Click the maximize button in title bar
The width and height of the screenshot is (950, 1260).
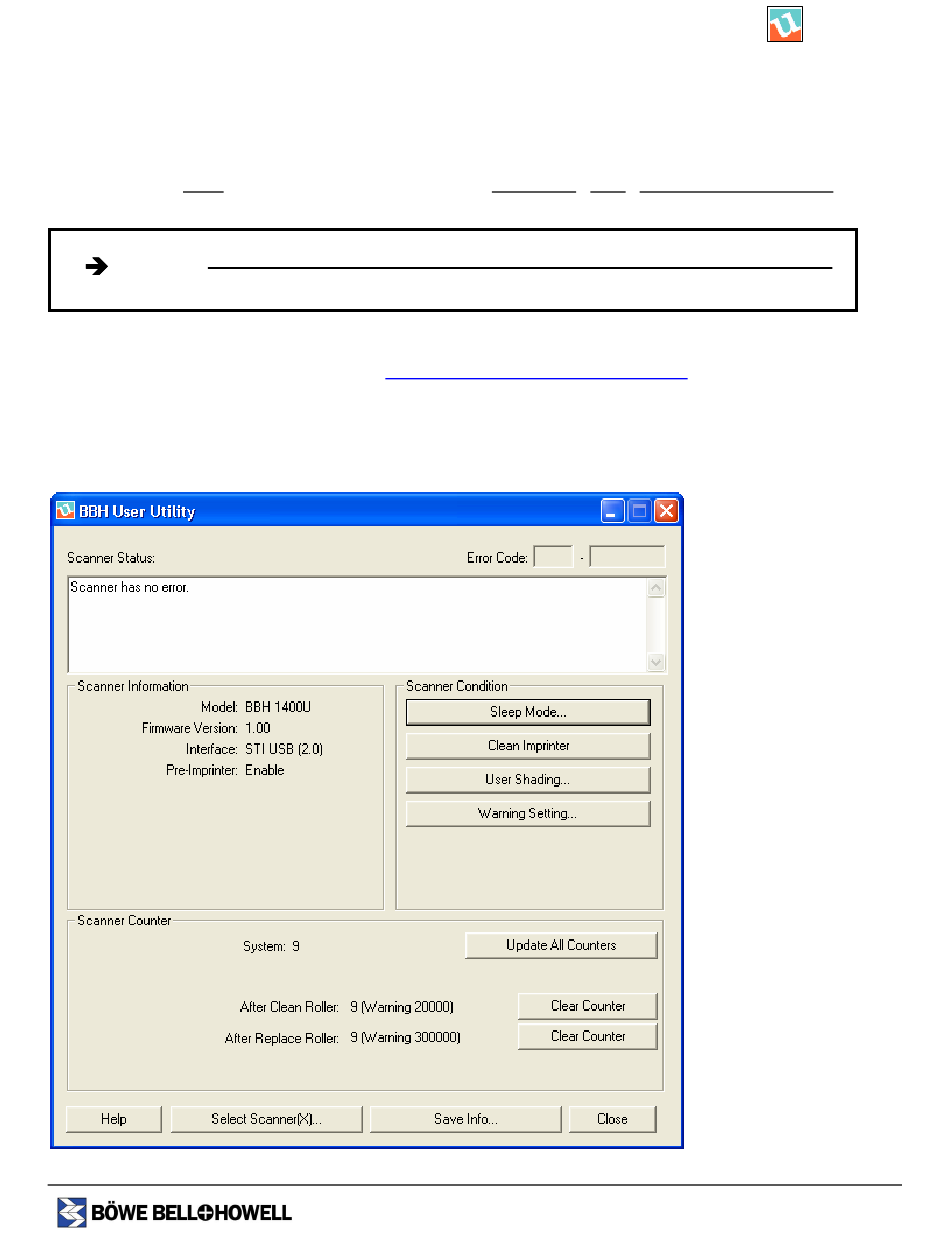click(640, 511)
